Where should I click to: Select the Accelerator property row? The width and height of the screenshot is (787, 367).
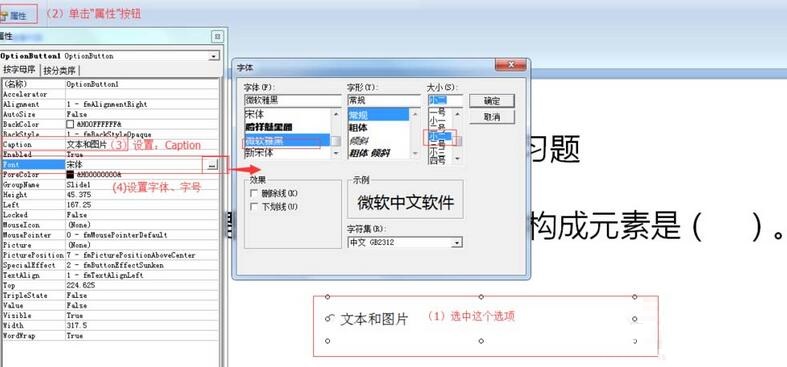[x=110, y=94]
